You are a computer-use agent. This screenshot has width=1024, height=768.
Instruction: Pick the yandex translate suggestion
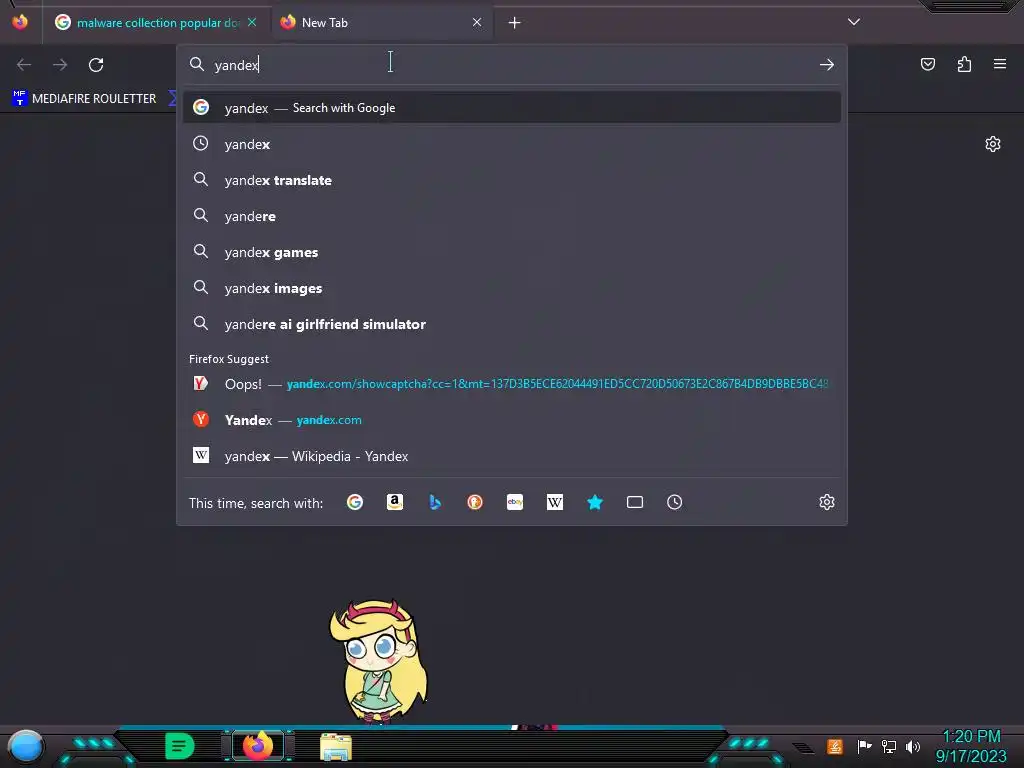click(512, 180)
